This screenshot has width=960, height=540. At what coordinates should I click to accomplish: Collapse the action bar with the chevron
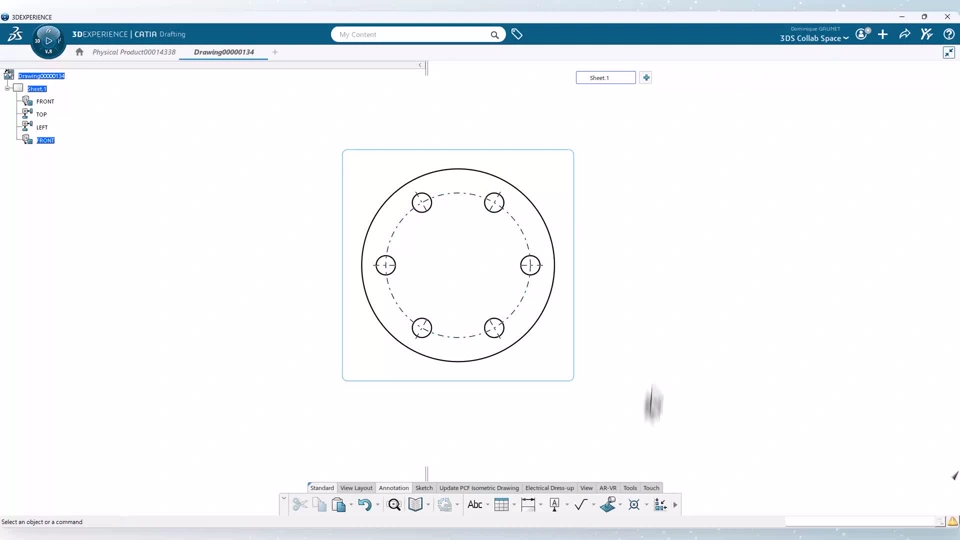[x=284, y=498]
